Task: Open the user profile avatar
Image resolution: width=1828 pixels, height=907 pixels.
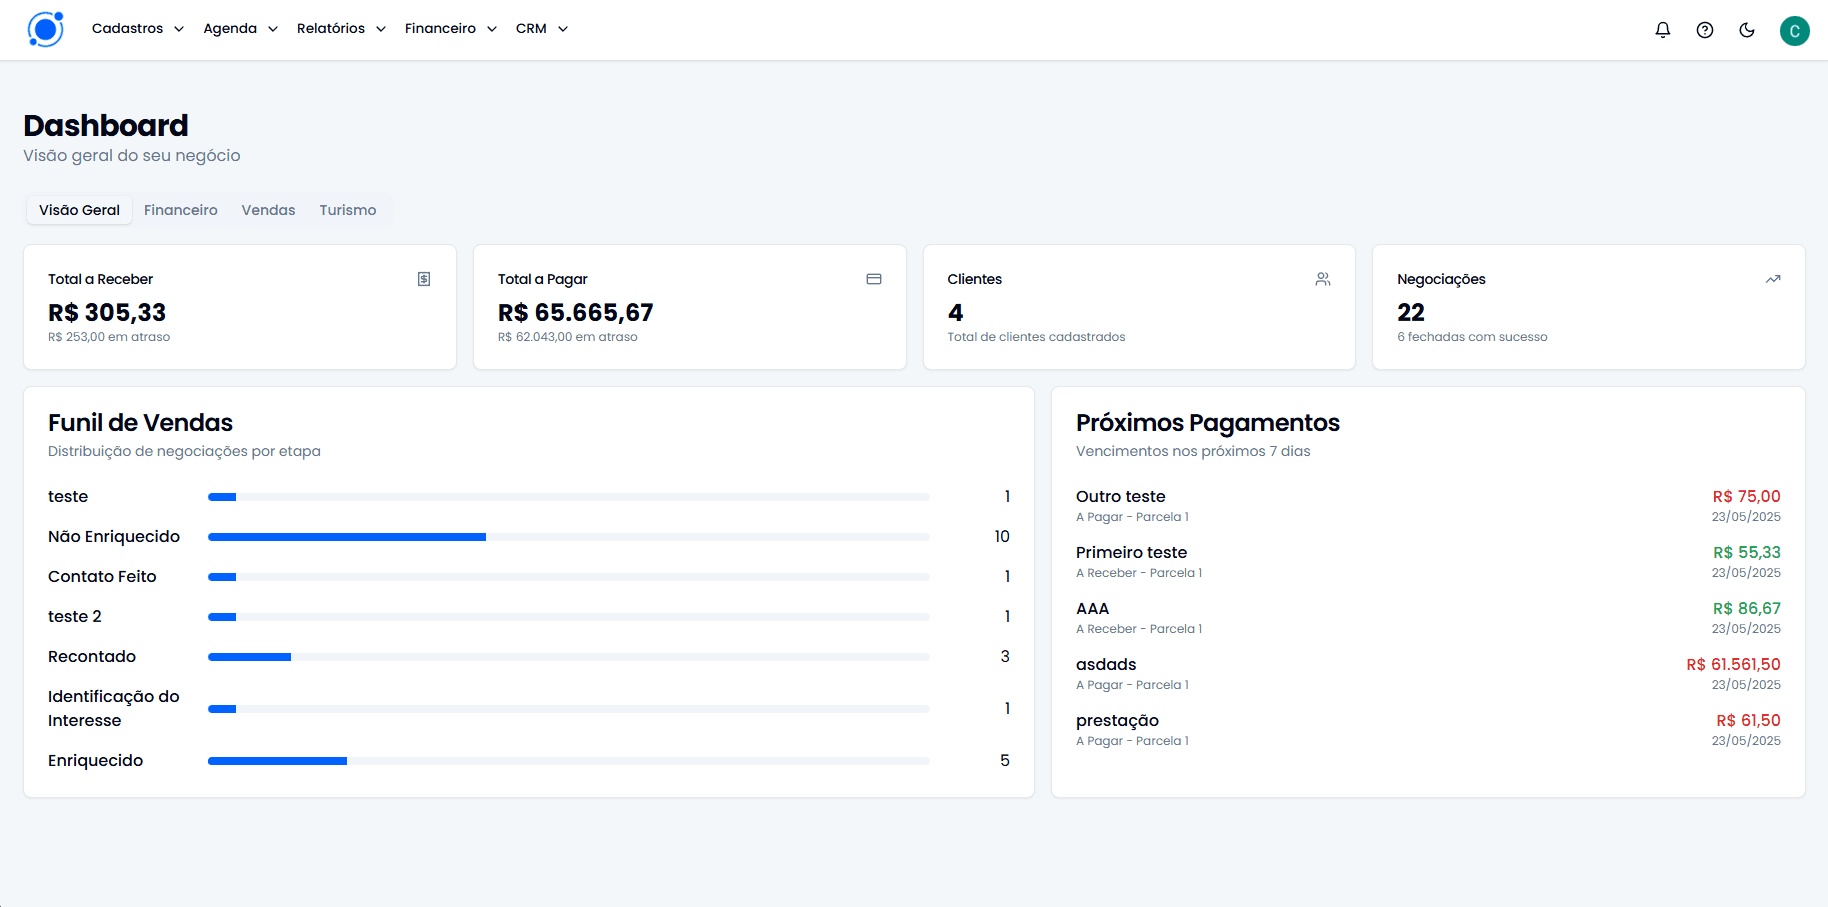Action: (x=1795, y=30)
